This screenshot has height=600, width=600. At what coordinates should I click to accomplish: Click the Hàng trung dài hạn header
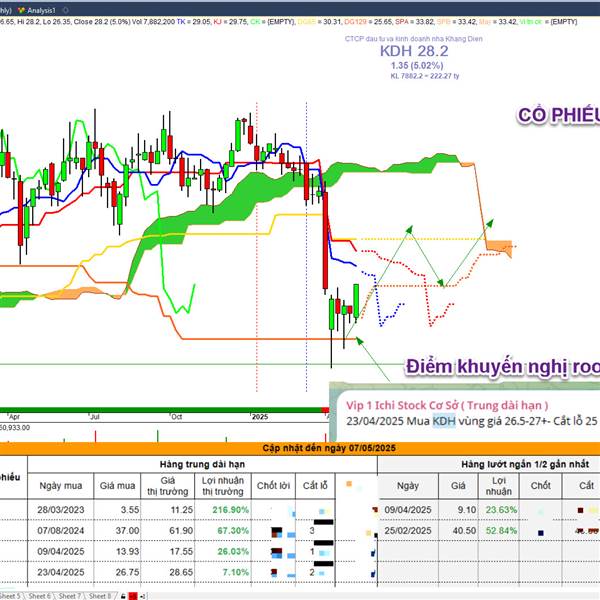pos(202,465)
